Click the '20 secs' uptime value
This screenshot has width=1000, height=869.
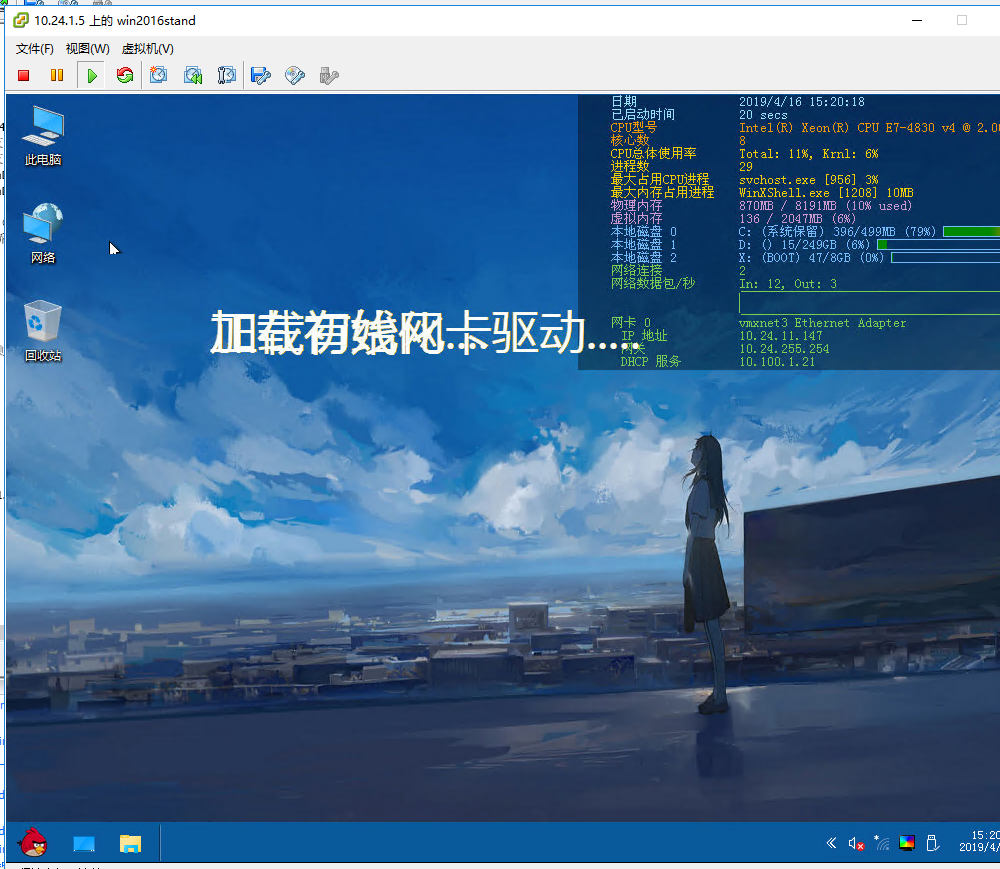click(x=763, y=115)
